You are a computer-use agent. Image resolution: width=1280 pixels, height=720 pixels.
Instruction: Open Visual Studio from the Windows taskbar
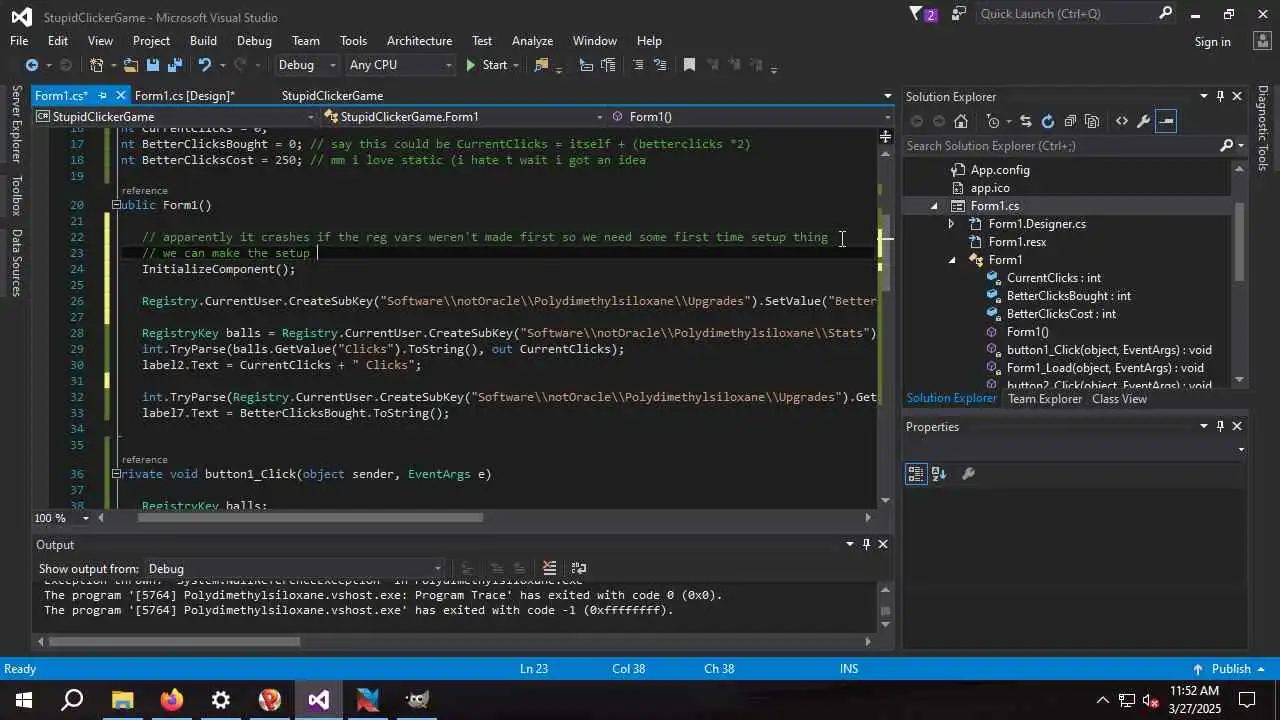(x=319, y=700)
